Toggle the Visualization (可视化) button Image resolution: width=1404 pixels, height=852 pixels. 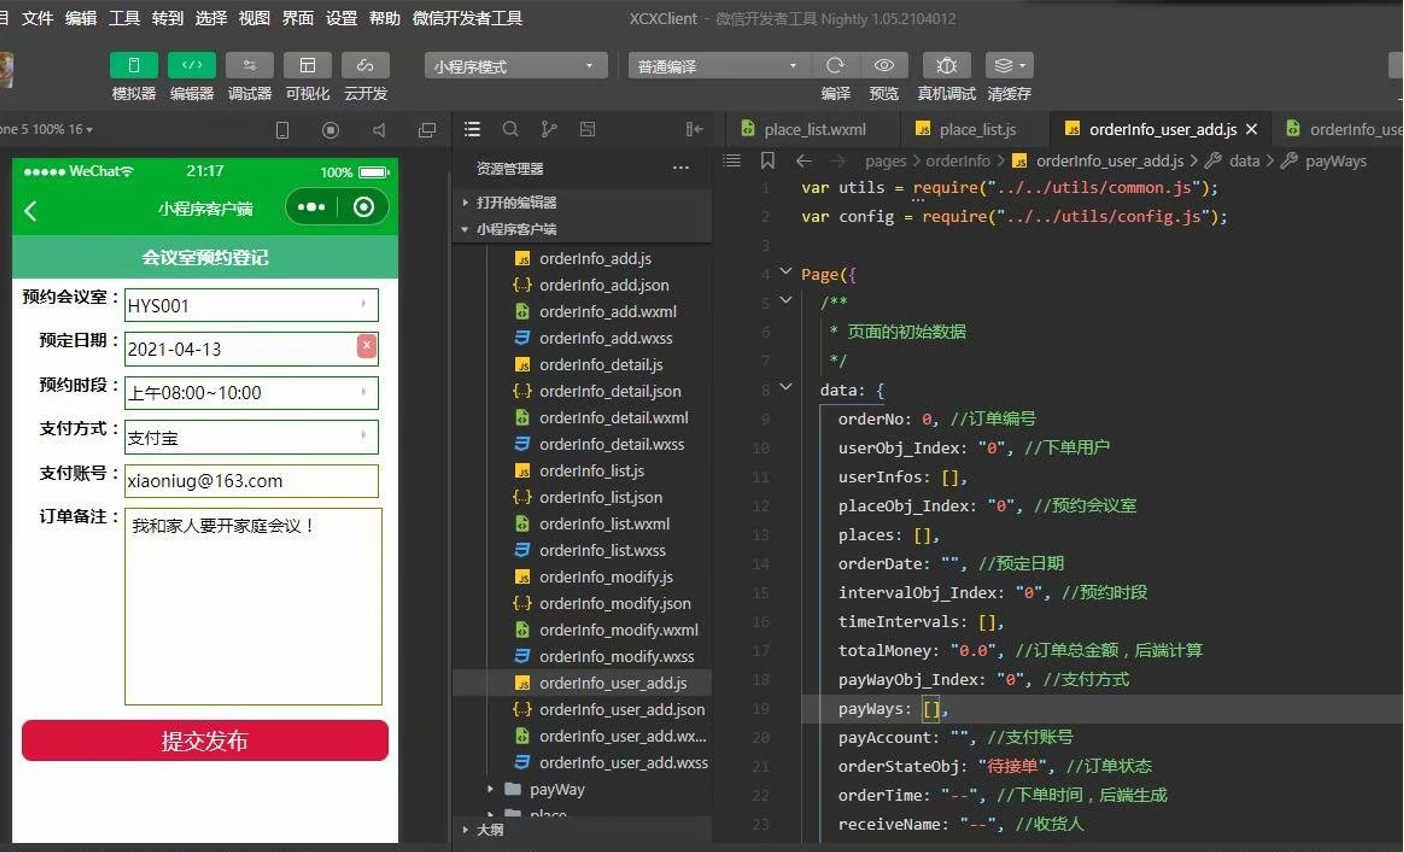[307, 65]
